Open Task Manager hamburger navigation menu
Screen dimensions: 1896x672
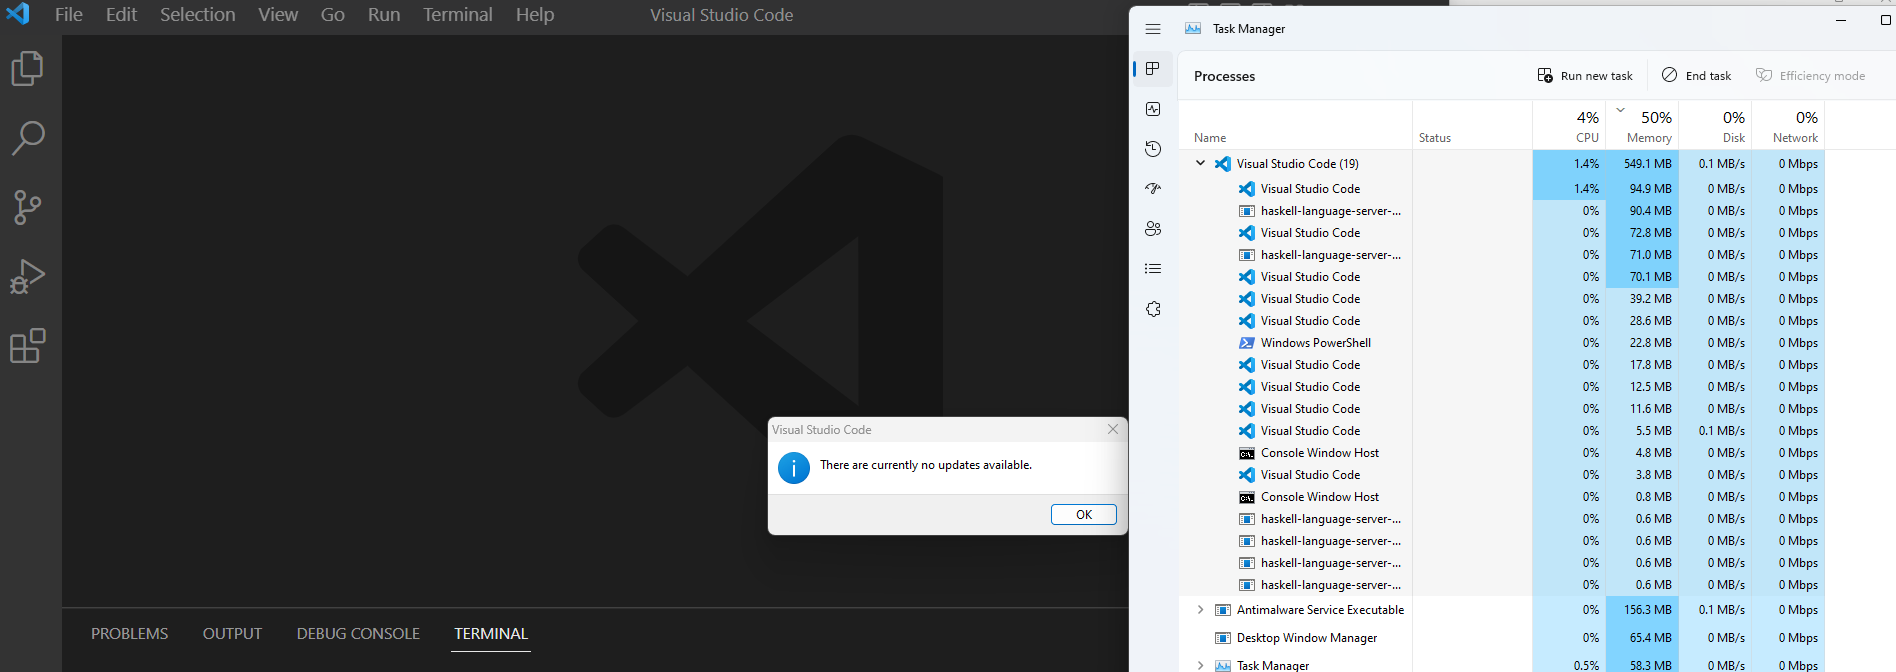(x=1153, y=29)
